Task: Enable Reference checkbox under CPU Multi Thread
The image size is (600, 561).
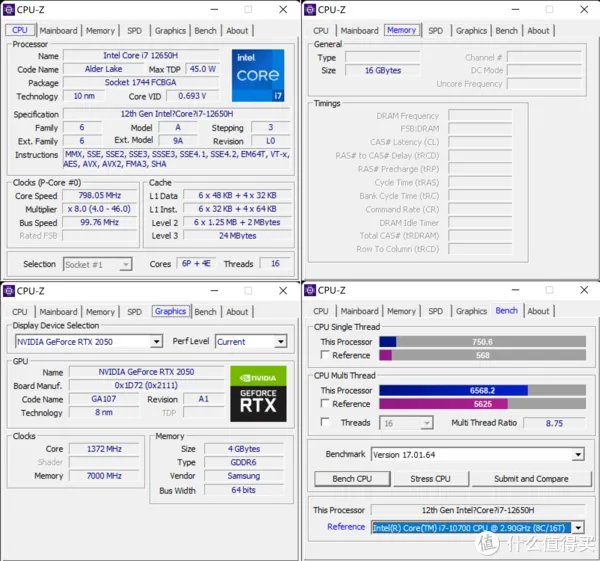Action: 325,403
